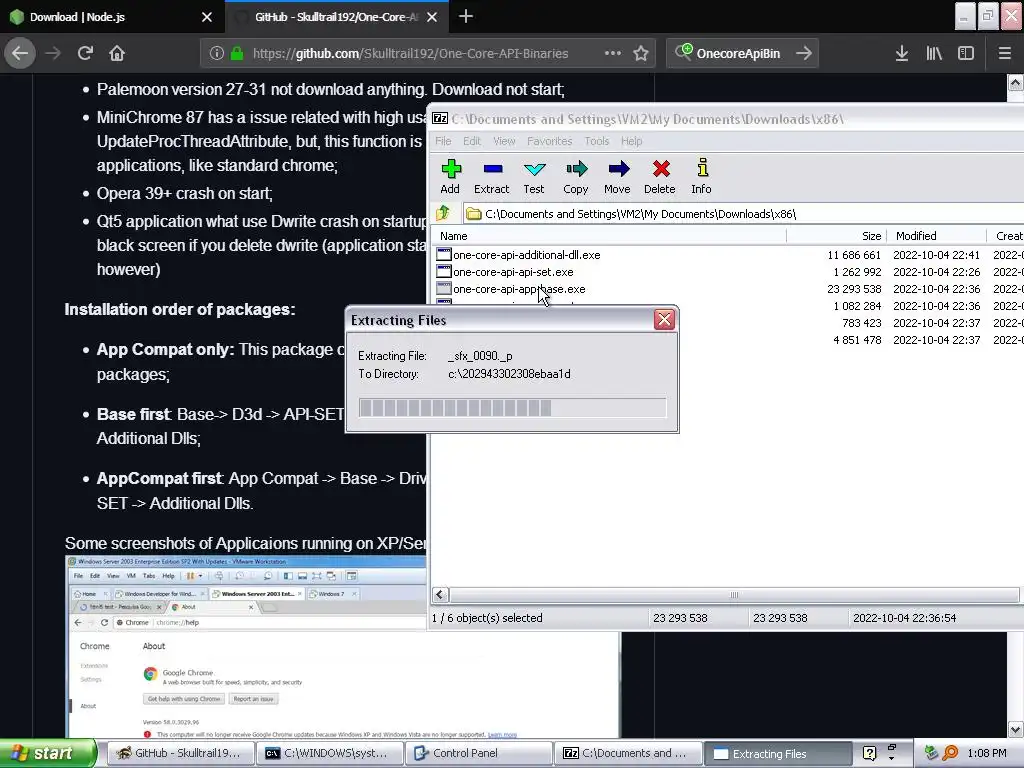Open Firefox downloads panel
The width and height of the screenshot is (1024, 768).
(902, 53)
